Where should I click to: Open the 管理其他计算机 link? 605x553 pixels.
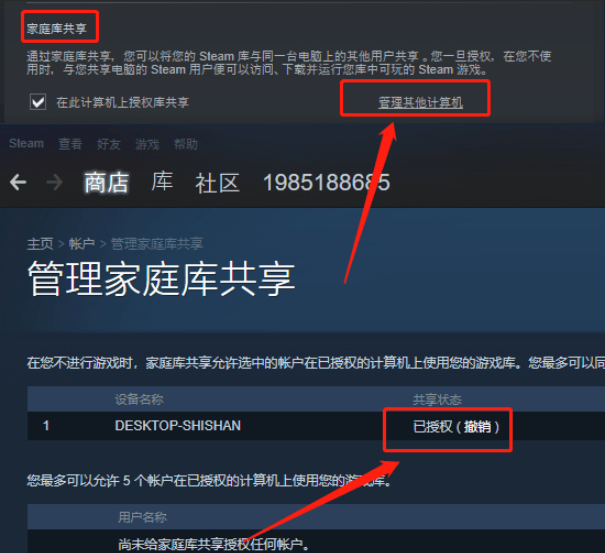(x=420, y=102)
